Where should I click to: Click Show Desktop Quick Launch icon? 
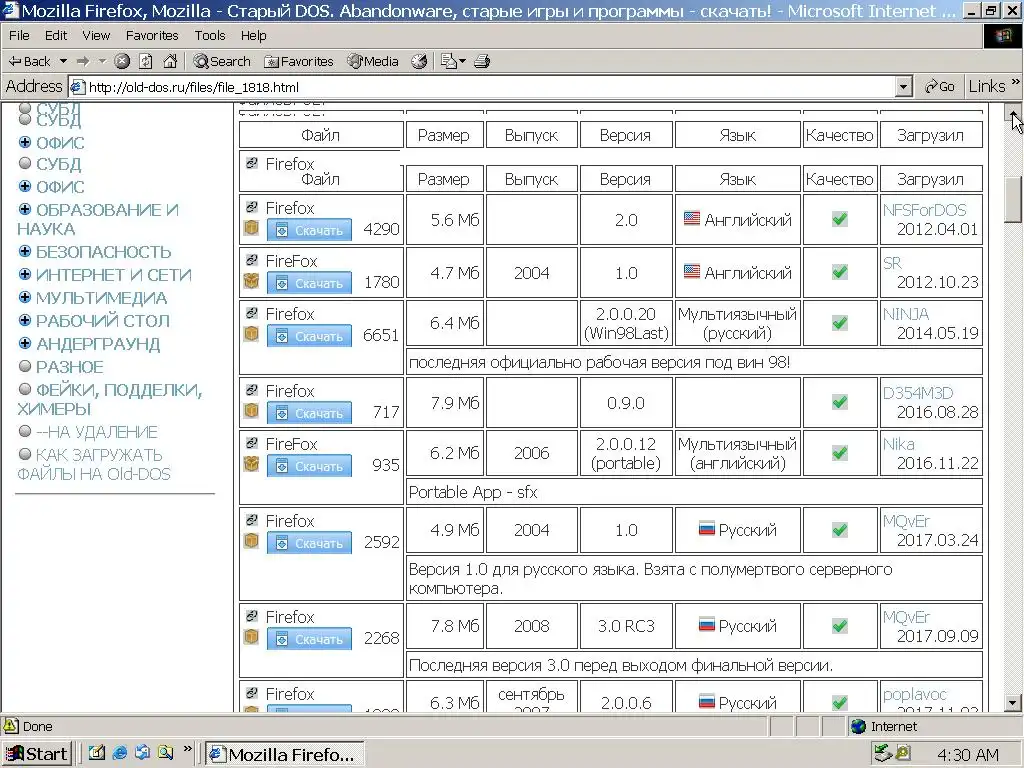tap(97, 753)
